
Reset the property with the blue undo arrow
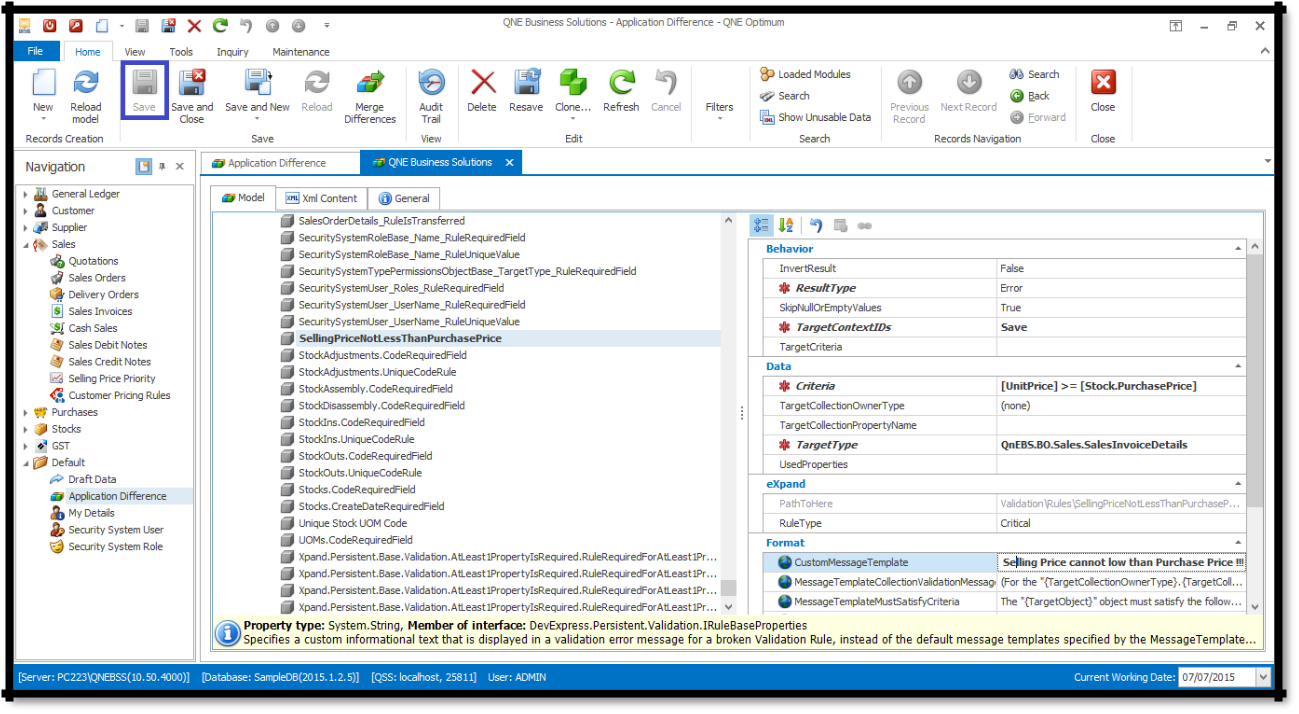click(x=817, y=226)
